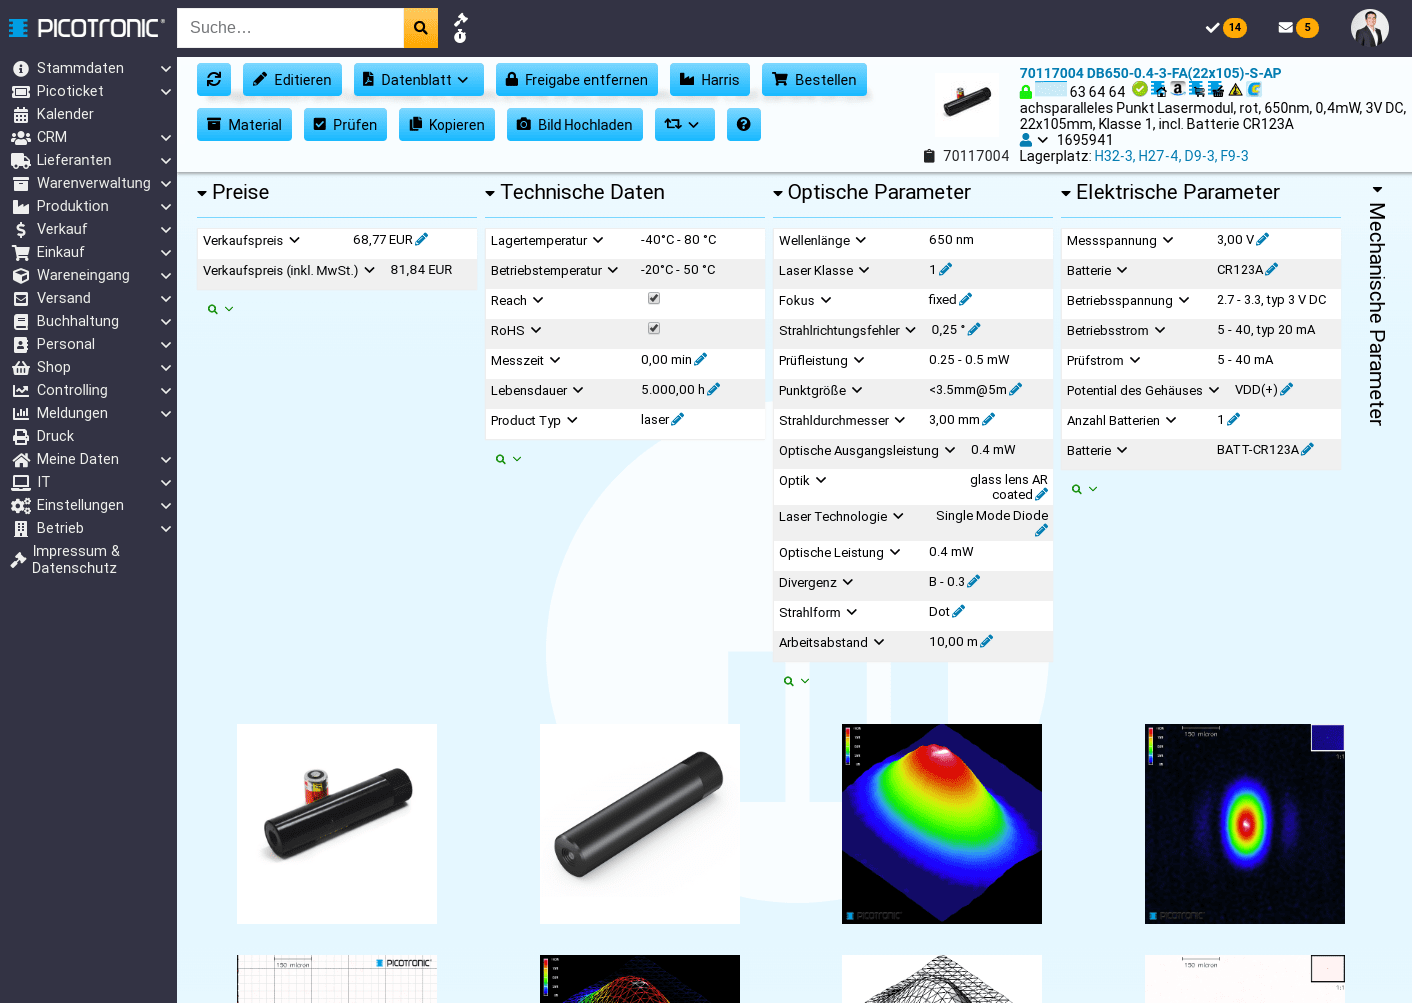Click the Amazon marketplace icon

tap(1178, 89)
